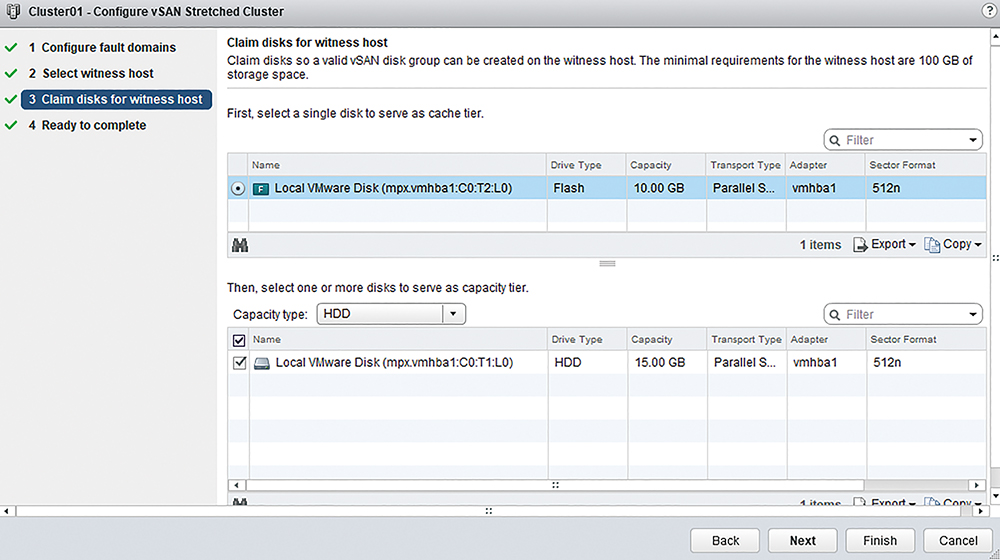Click the capacity tier Filter input field
The image size is (1000, 560).
[x=902, y=315]
